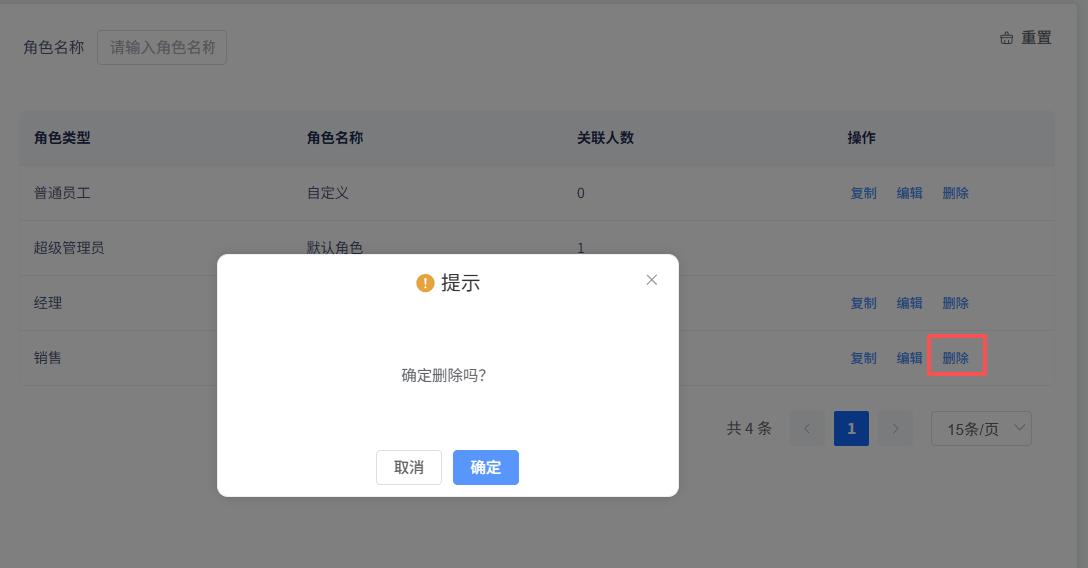Click the highlighted 删除 in 销售 row
Screen dimensions: 1088x568
coord(956,358)
